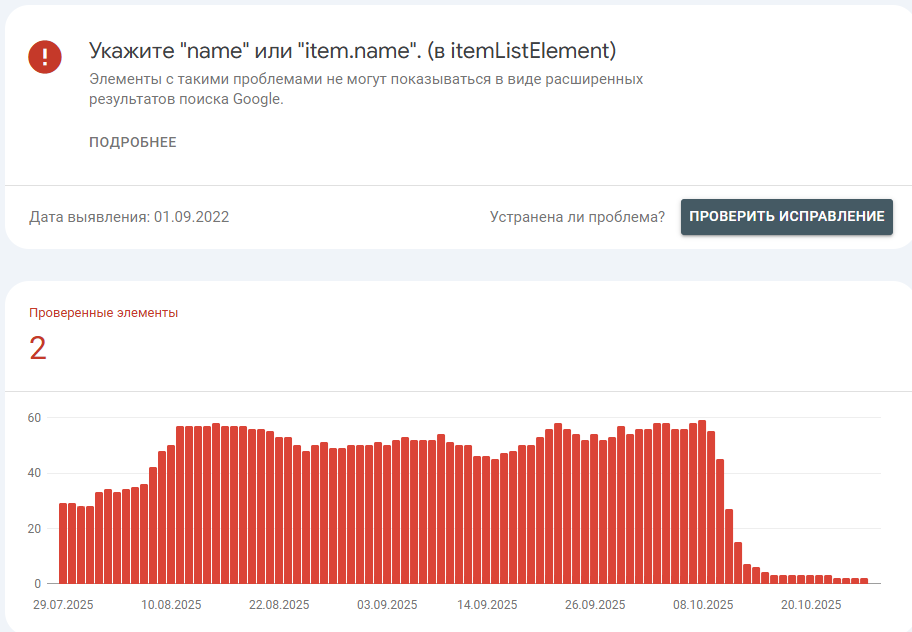Click the first bar in the chart
Screen dimensions: 912x632
pos(63,543)
